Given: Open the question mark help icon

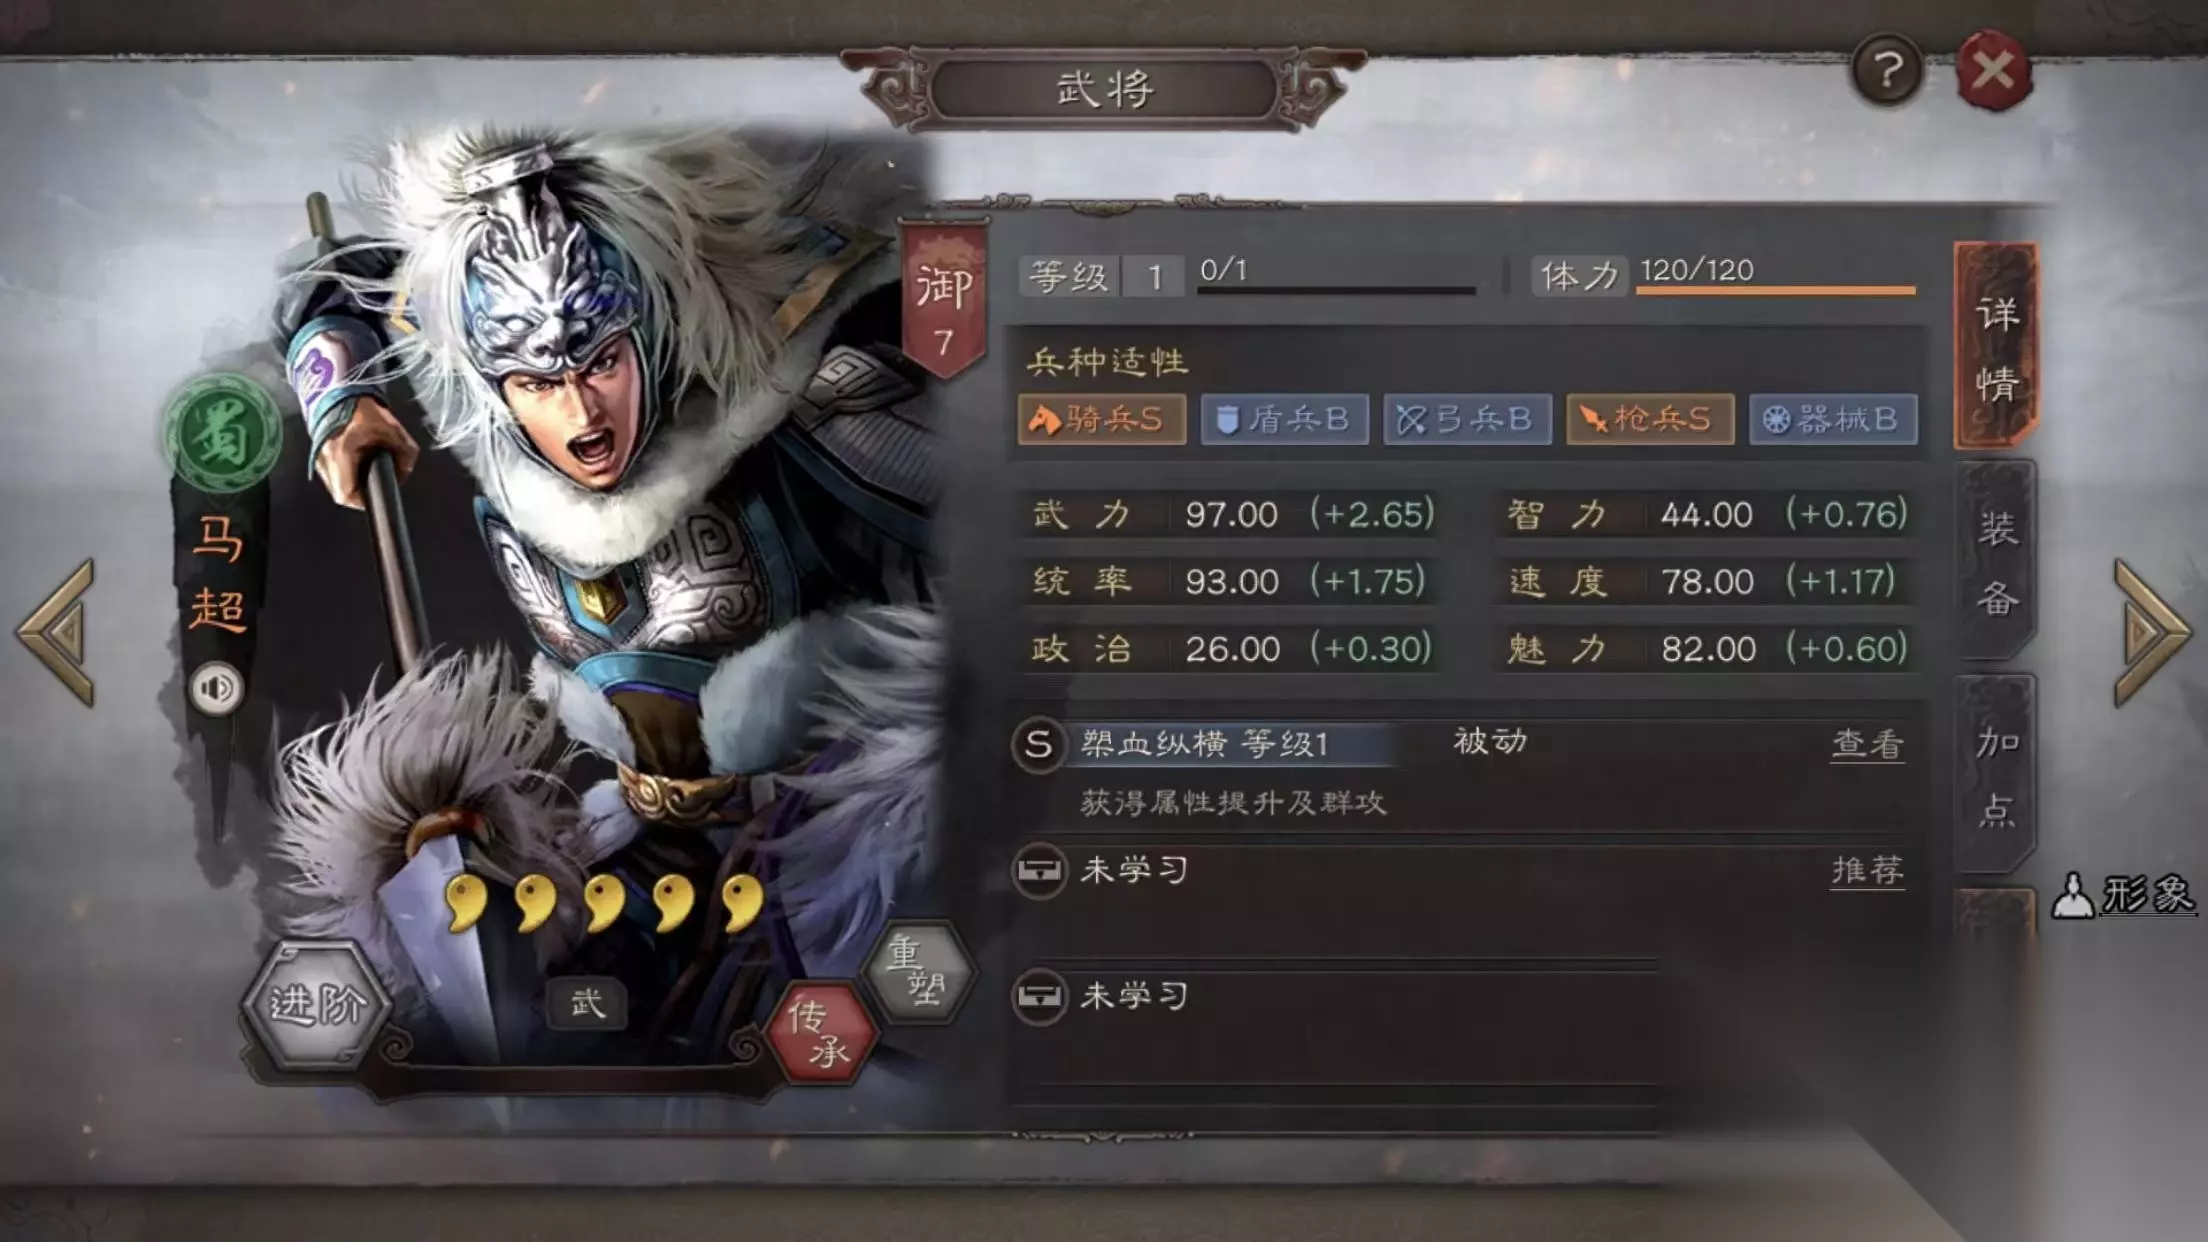Looking at the screenshot, I should tap(1887, 70).
